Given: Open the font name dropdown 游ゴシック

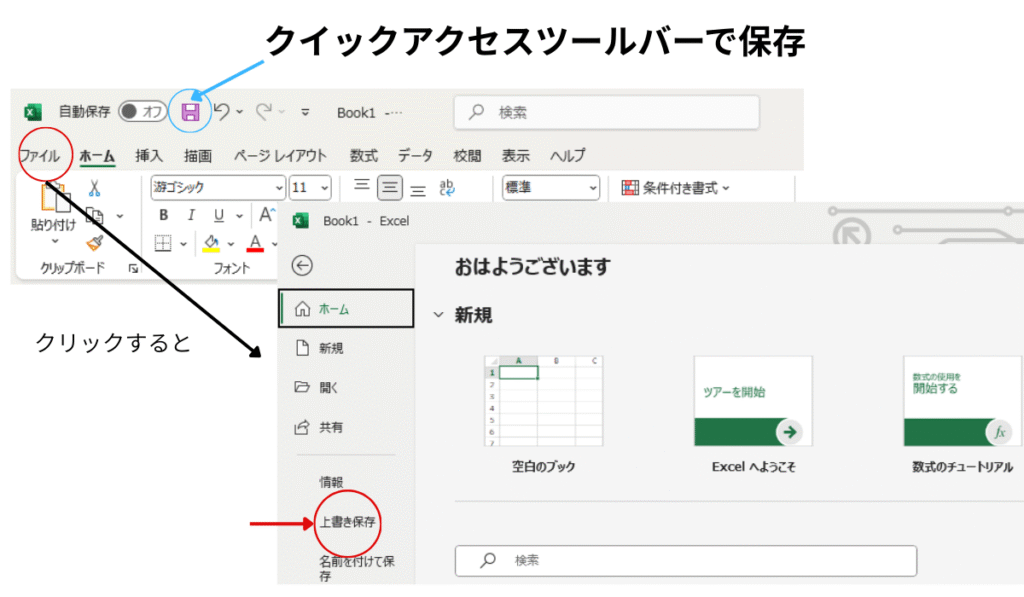Looking at the screenshot, I should click(218, 187).
